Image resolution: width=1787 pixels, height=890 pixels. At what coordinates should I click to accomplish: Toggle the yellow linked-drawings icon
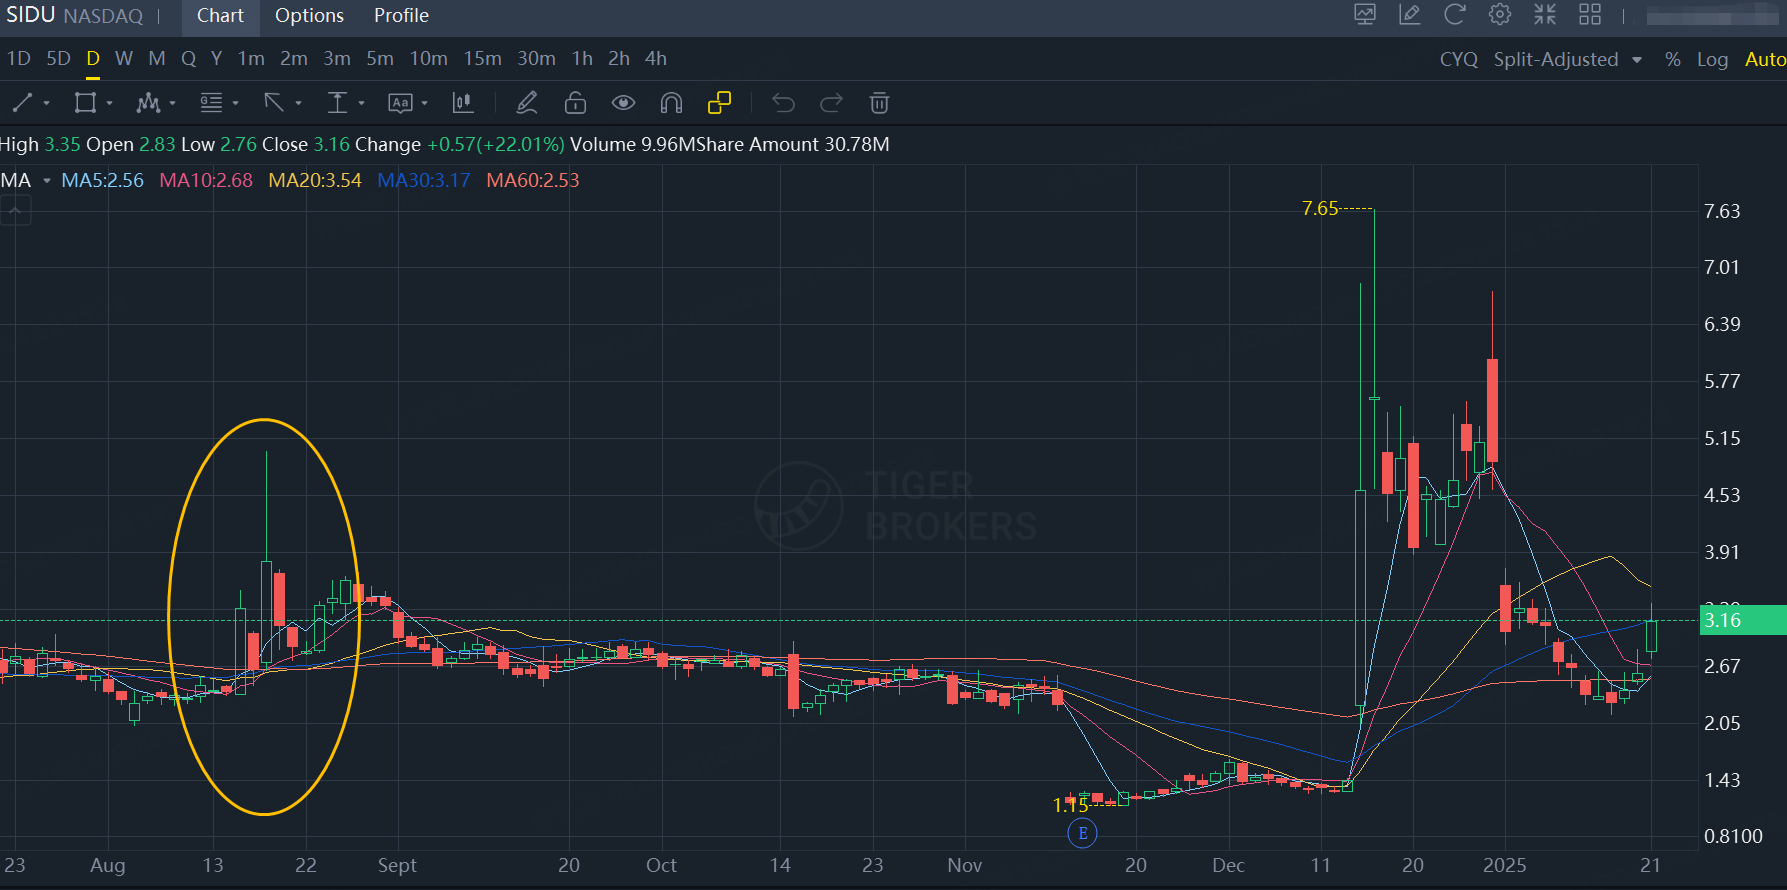click(x=719, y=103)
